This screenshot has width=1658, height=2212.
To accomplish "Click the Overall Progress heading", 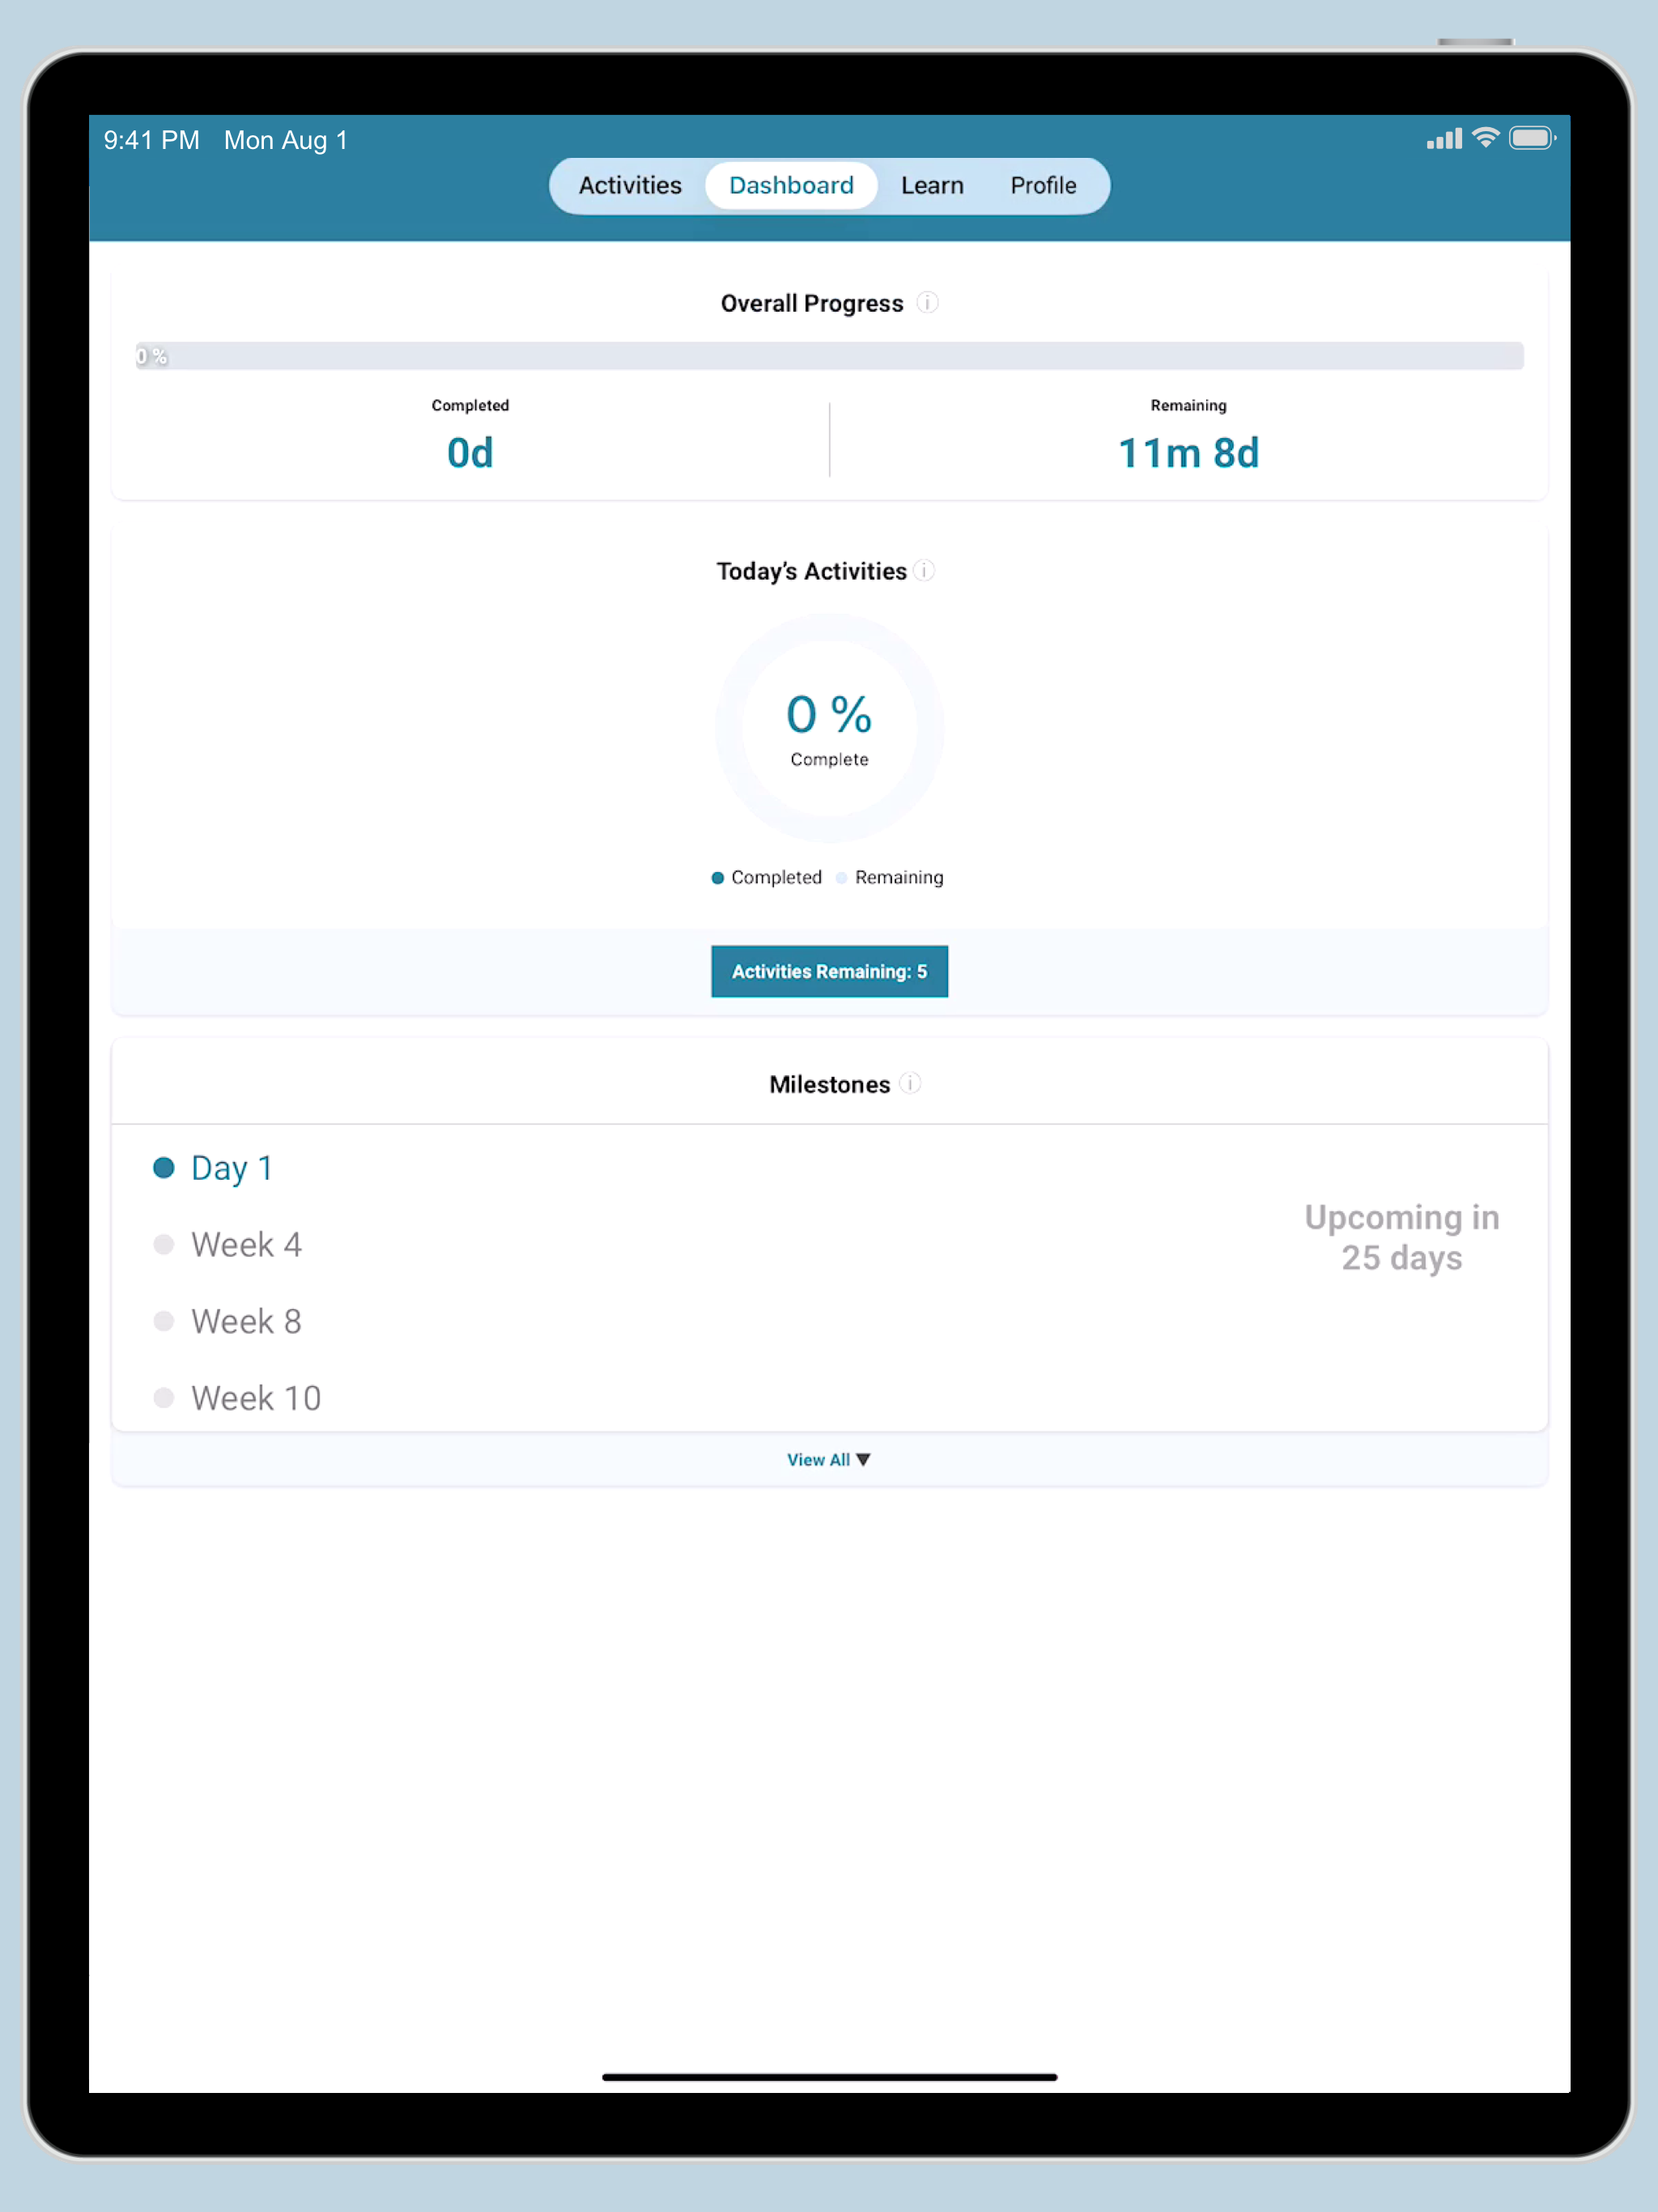I will pos(811,303).
